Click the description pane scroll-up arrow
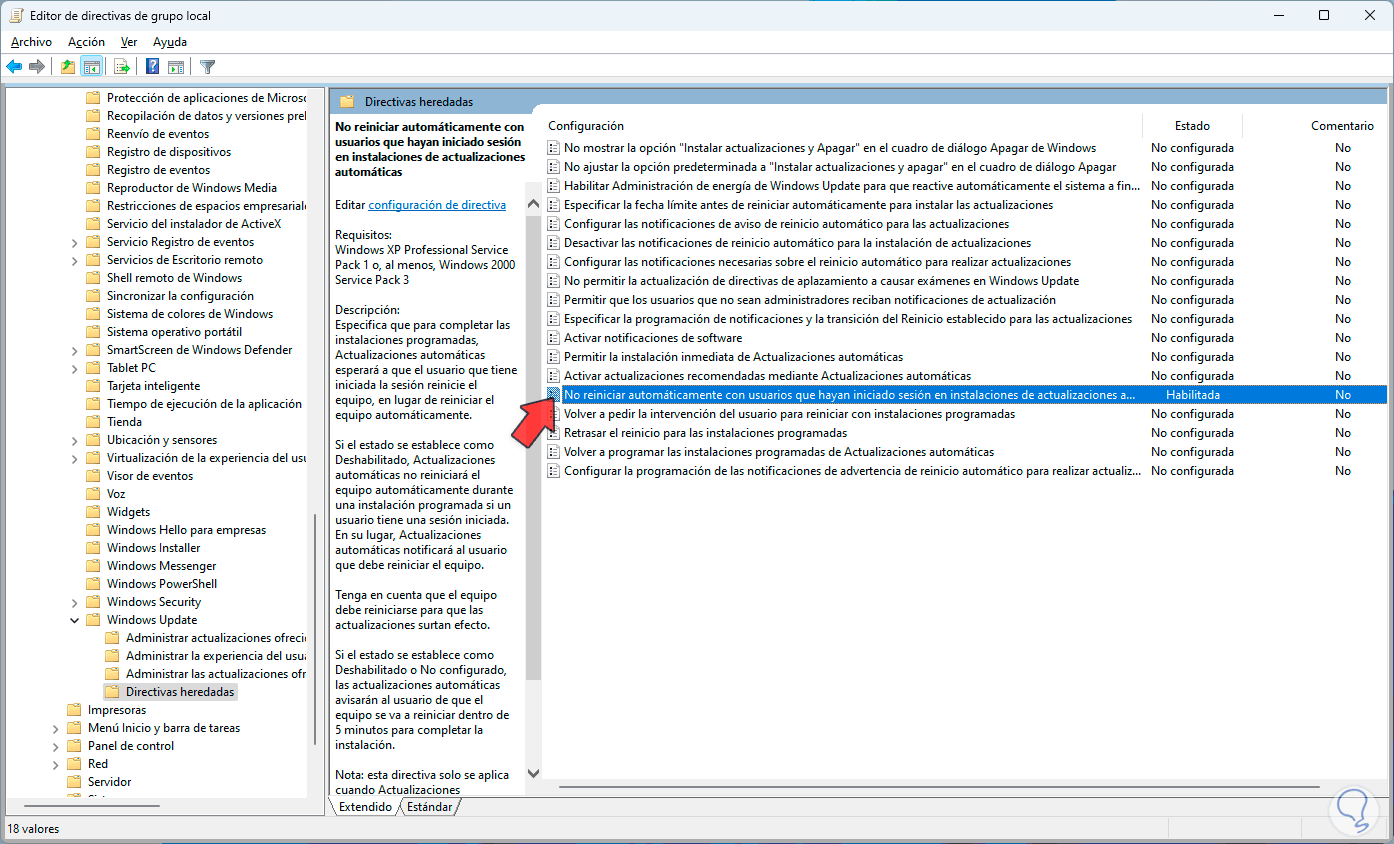The height and width of the screenshot is (844, 1394). point(533,203)
